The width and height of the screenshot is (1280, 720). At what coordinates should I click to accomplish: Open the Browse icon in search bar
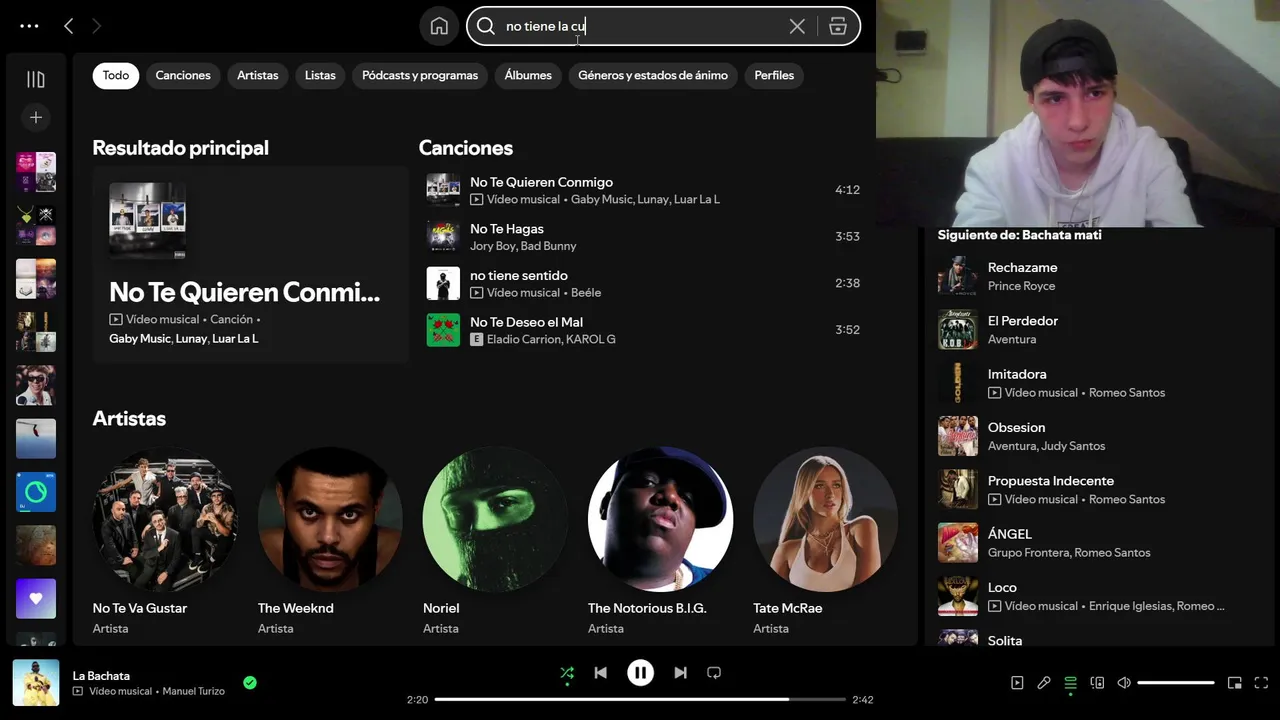pyautogui.click(x=838, y=26)
